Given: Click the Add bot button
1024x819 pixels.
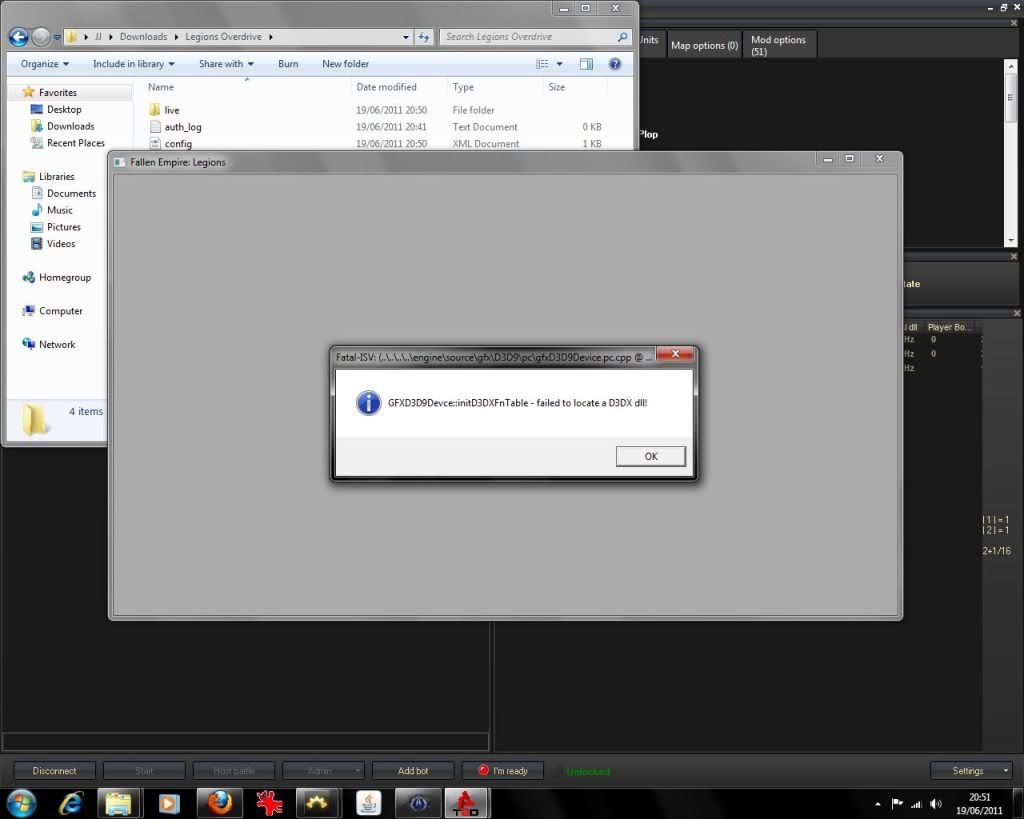Looking at the screenshot, I should coord(413,771).
